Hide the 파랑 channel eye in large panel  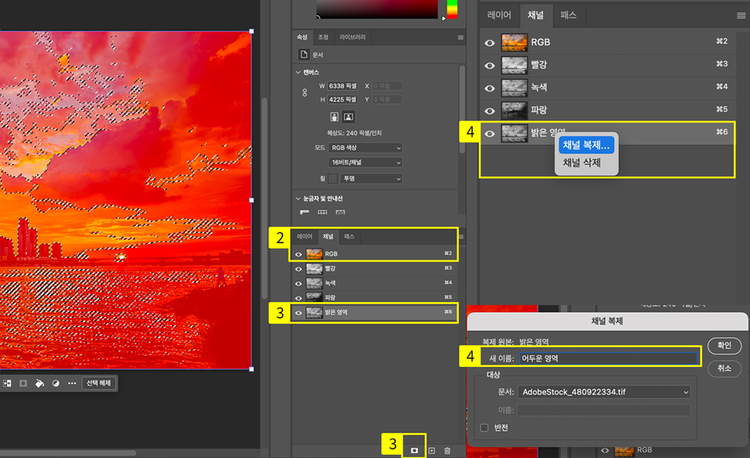489,110
